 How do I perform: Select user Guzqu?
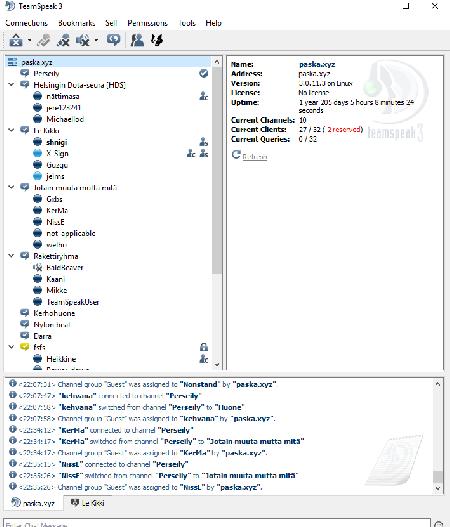click(57, 165)
